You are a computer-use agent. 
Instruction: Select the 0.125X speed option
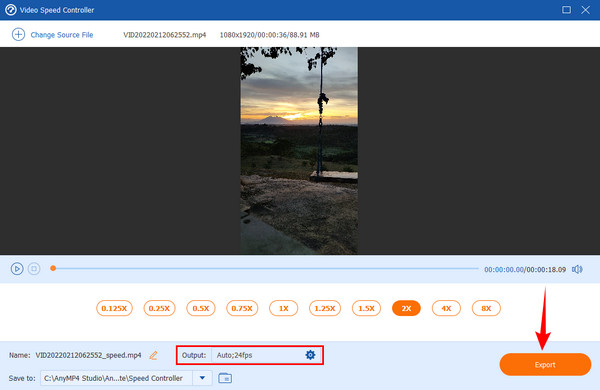[114, 308]
